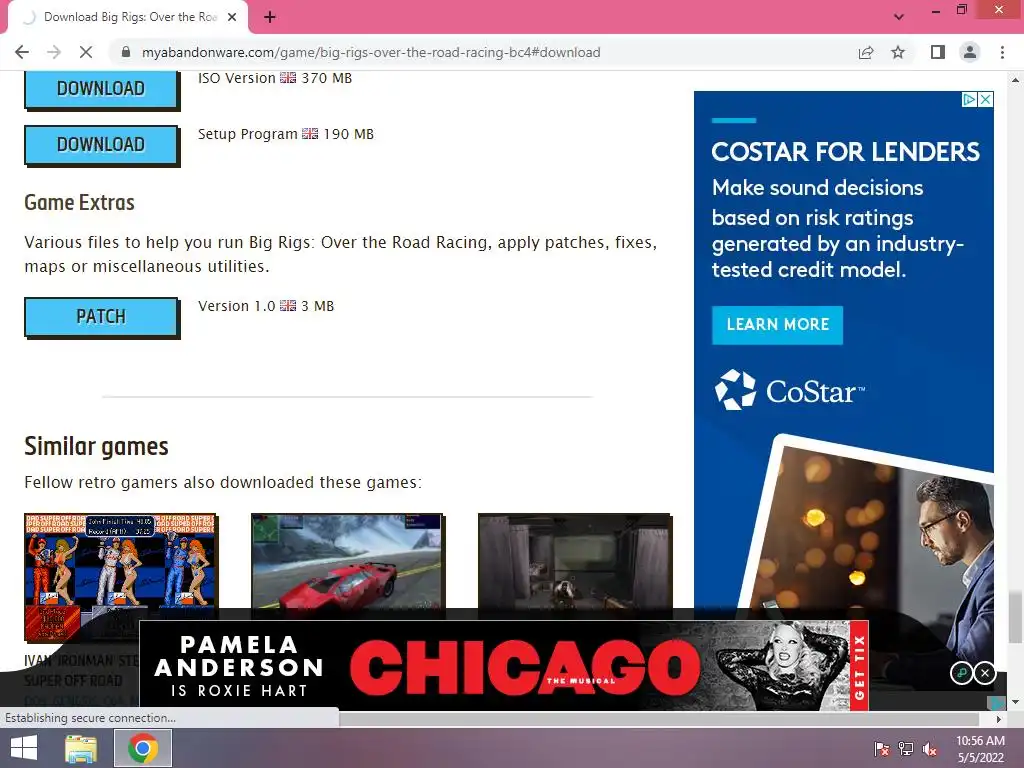Open the taskbar clock and date
The height and width of the screenshot is (768, 1024).
pos(980,748)
